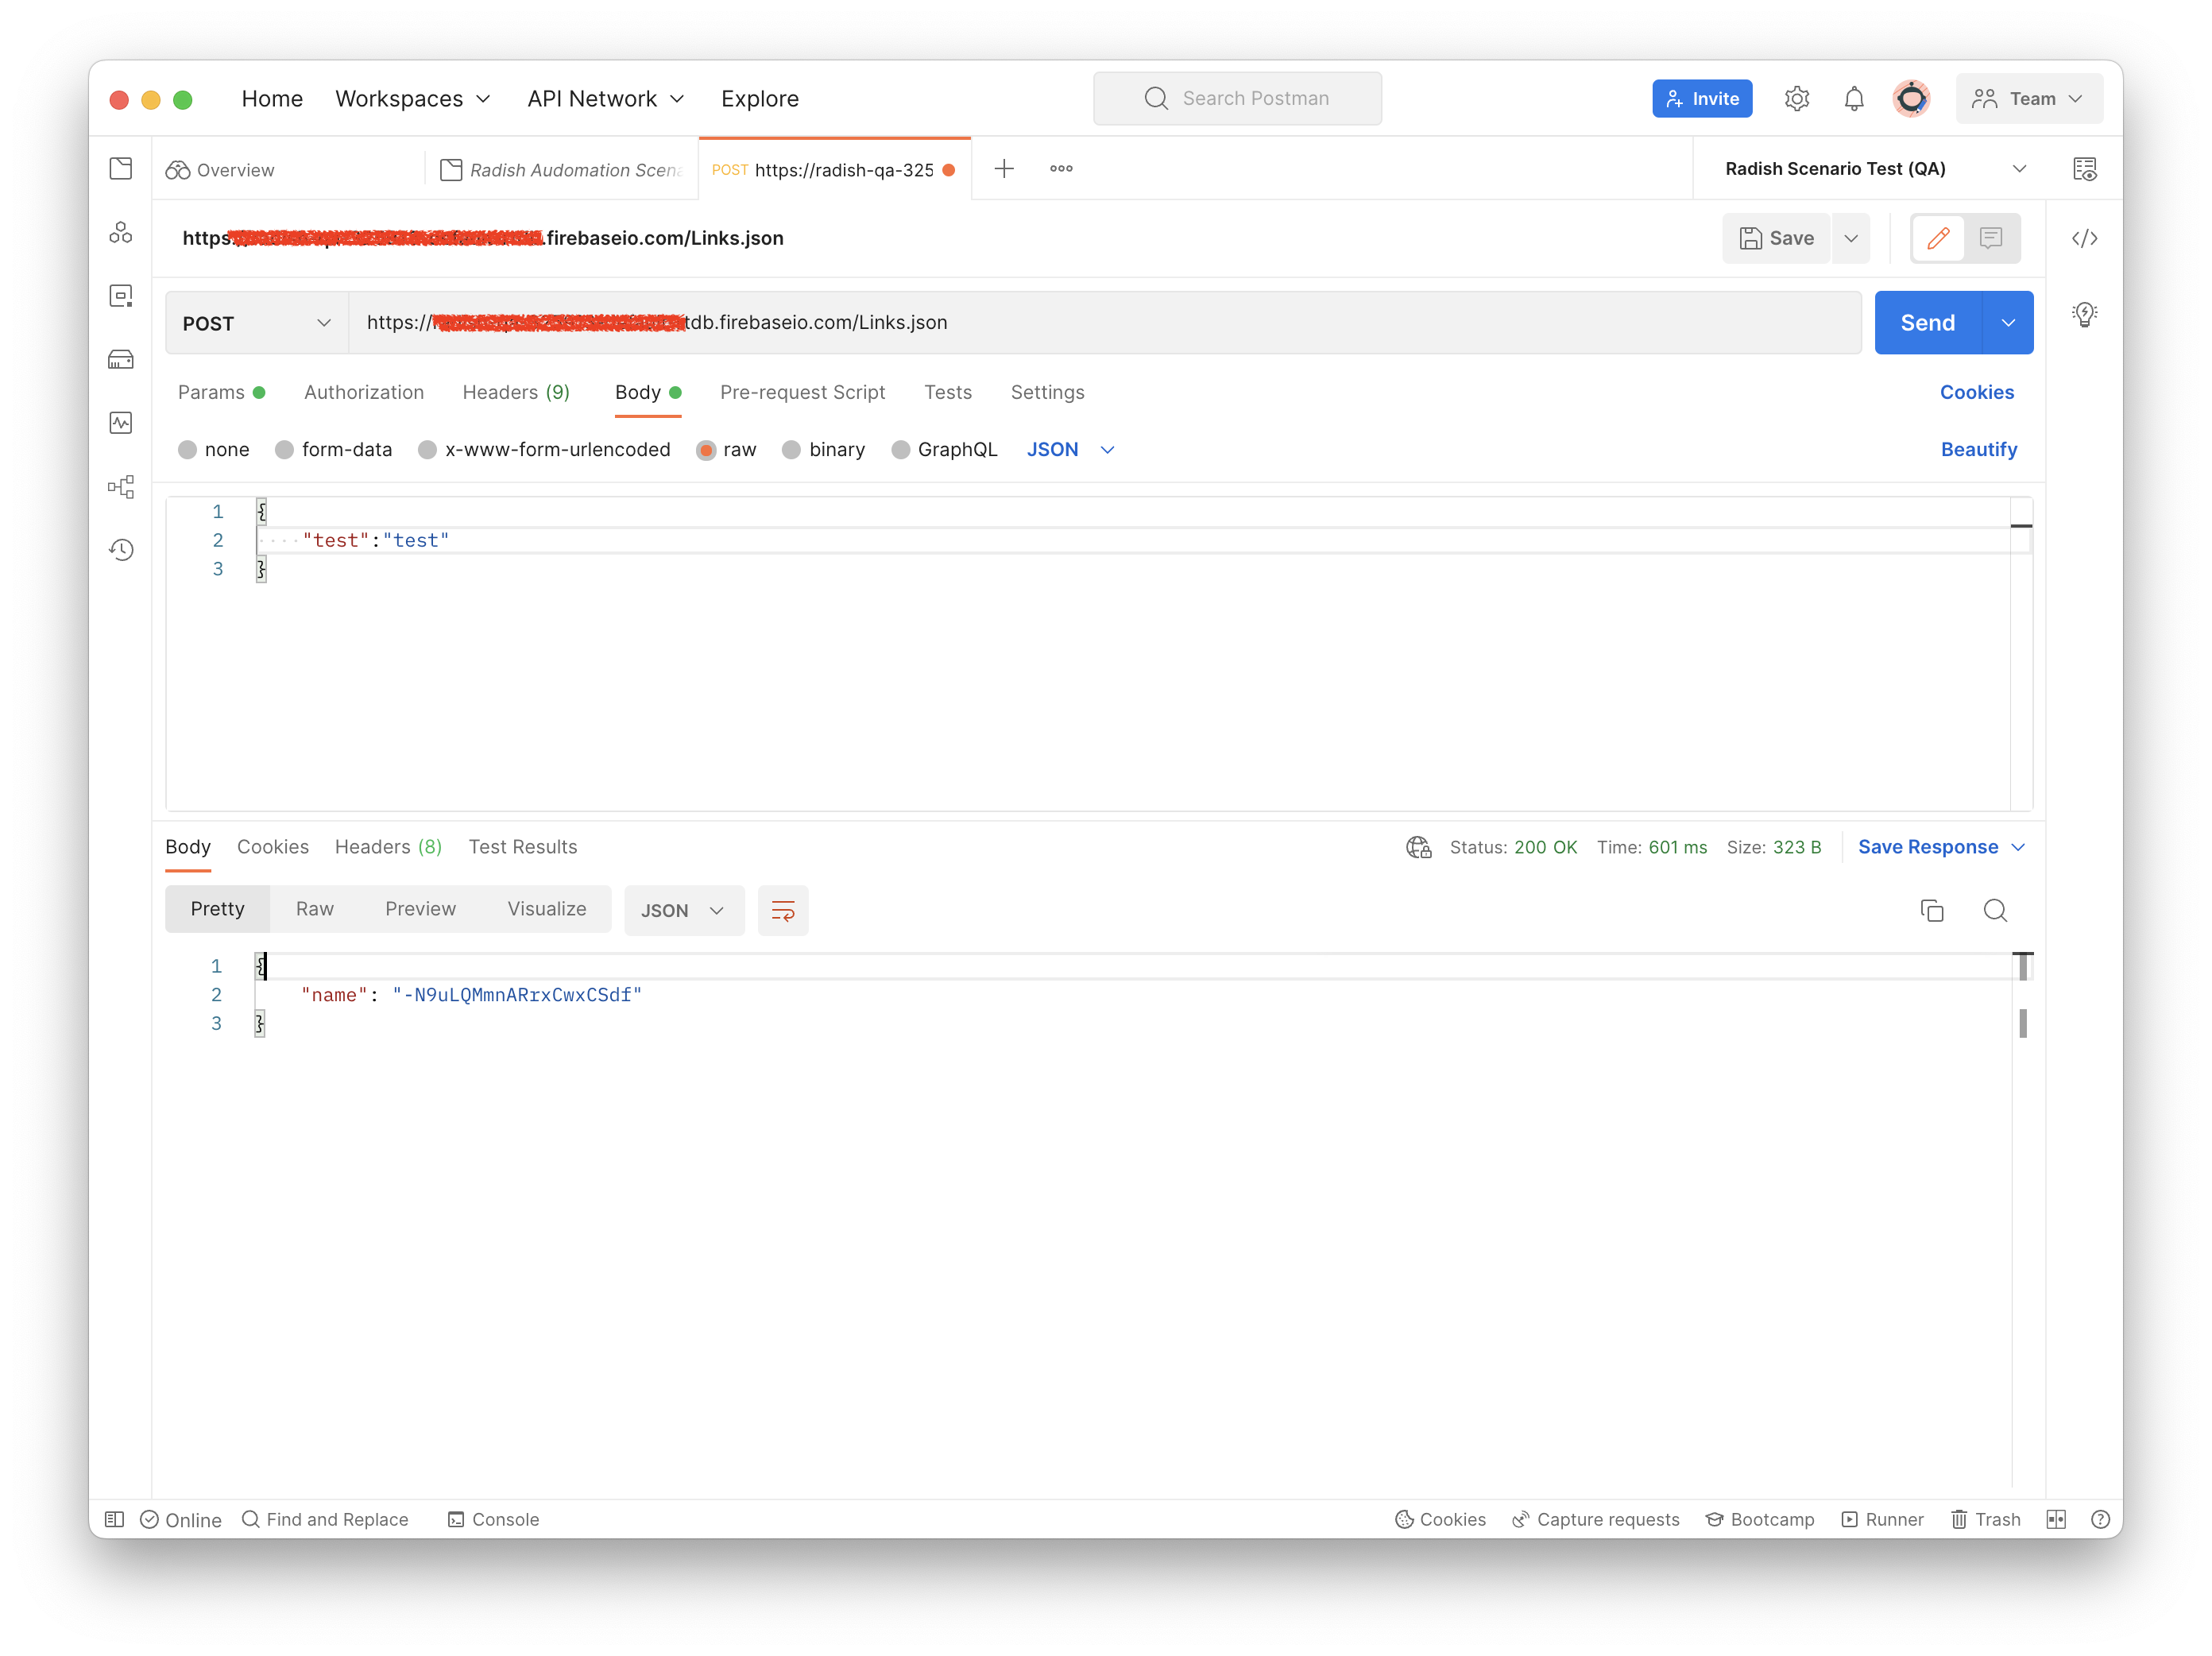2212x1656 pixels.
Task: Open the request Tests tab
Action: (947, 392)
